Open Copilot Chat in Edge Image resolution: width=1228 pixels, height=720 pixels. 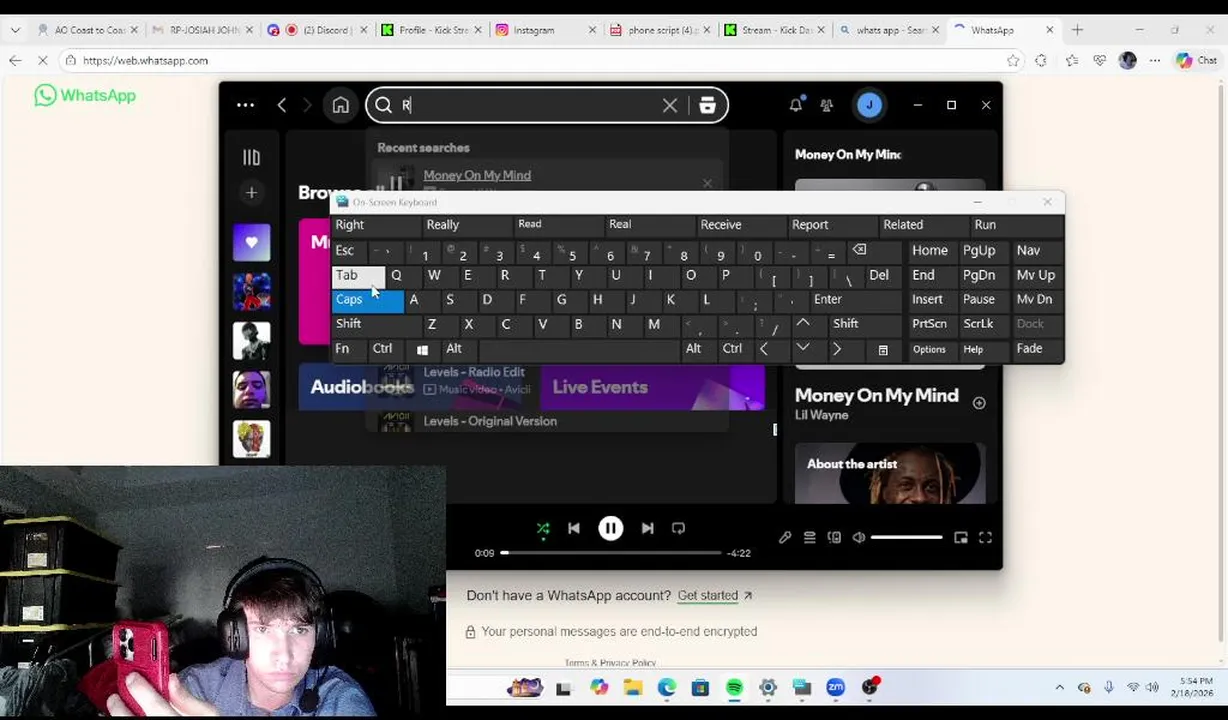1196,60
